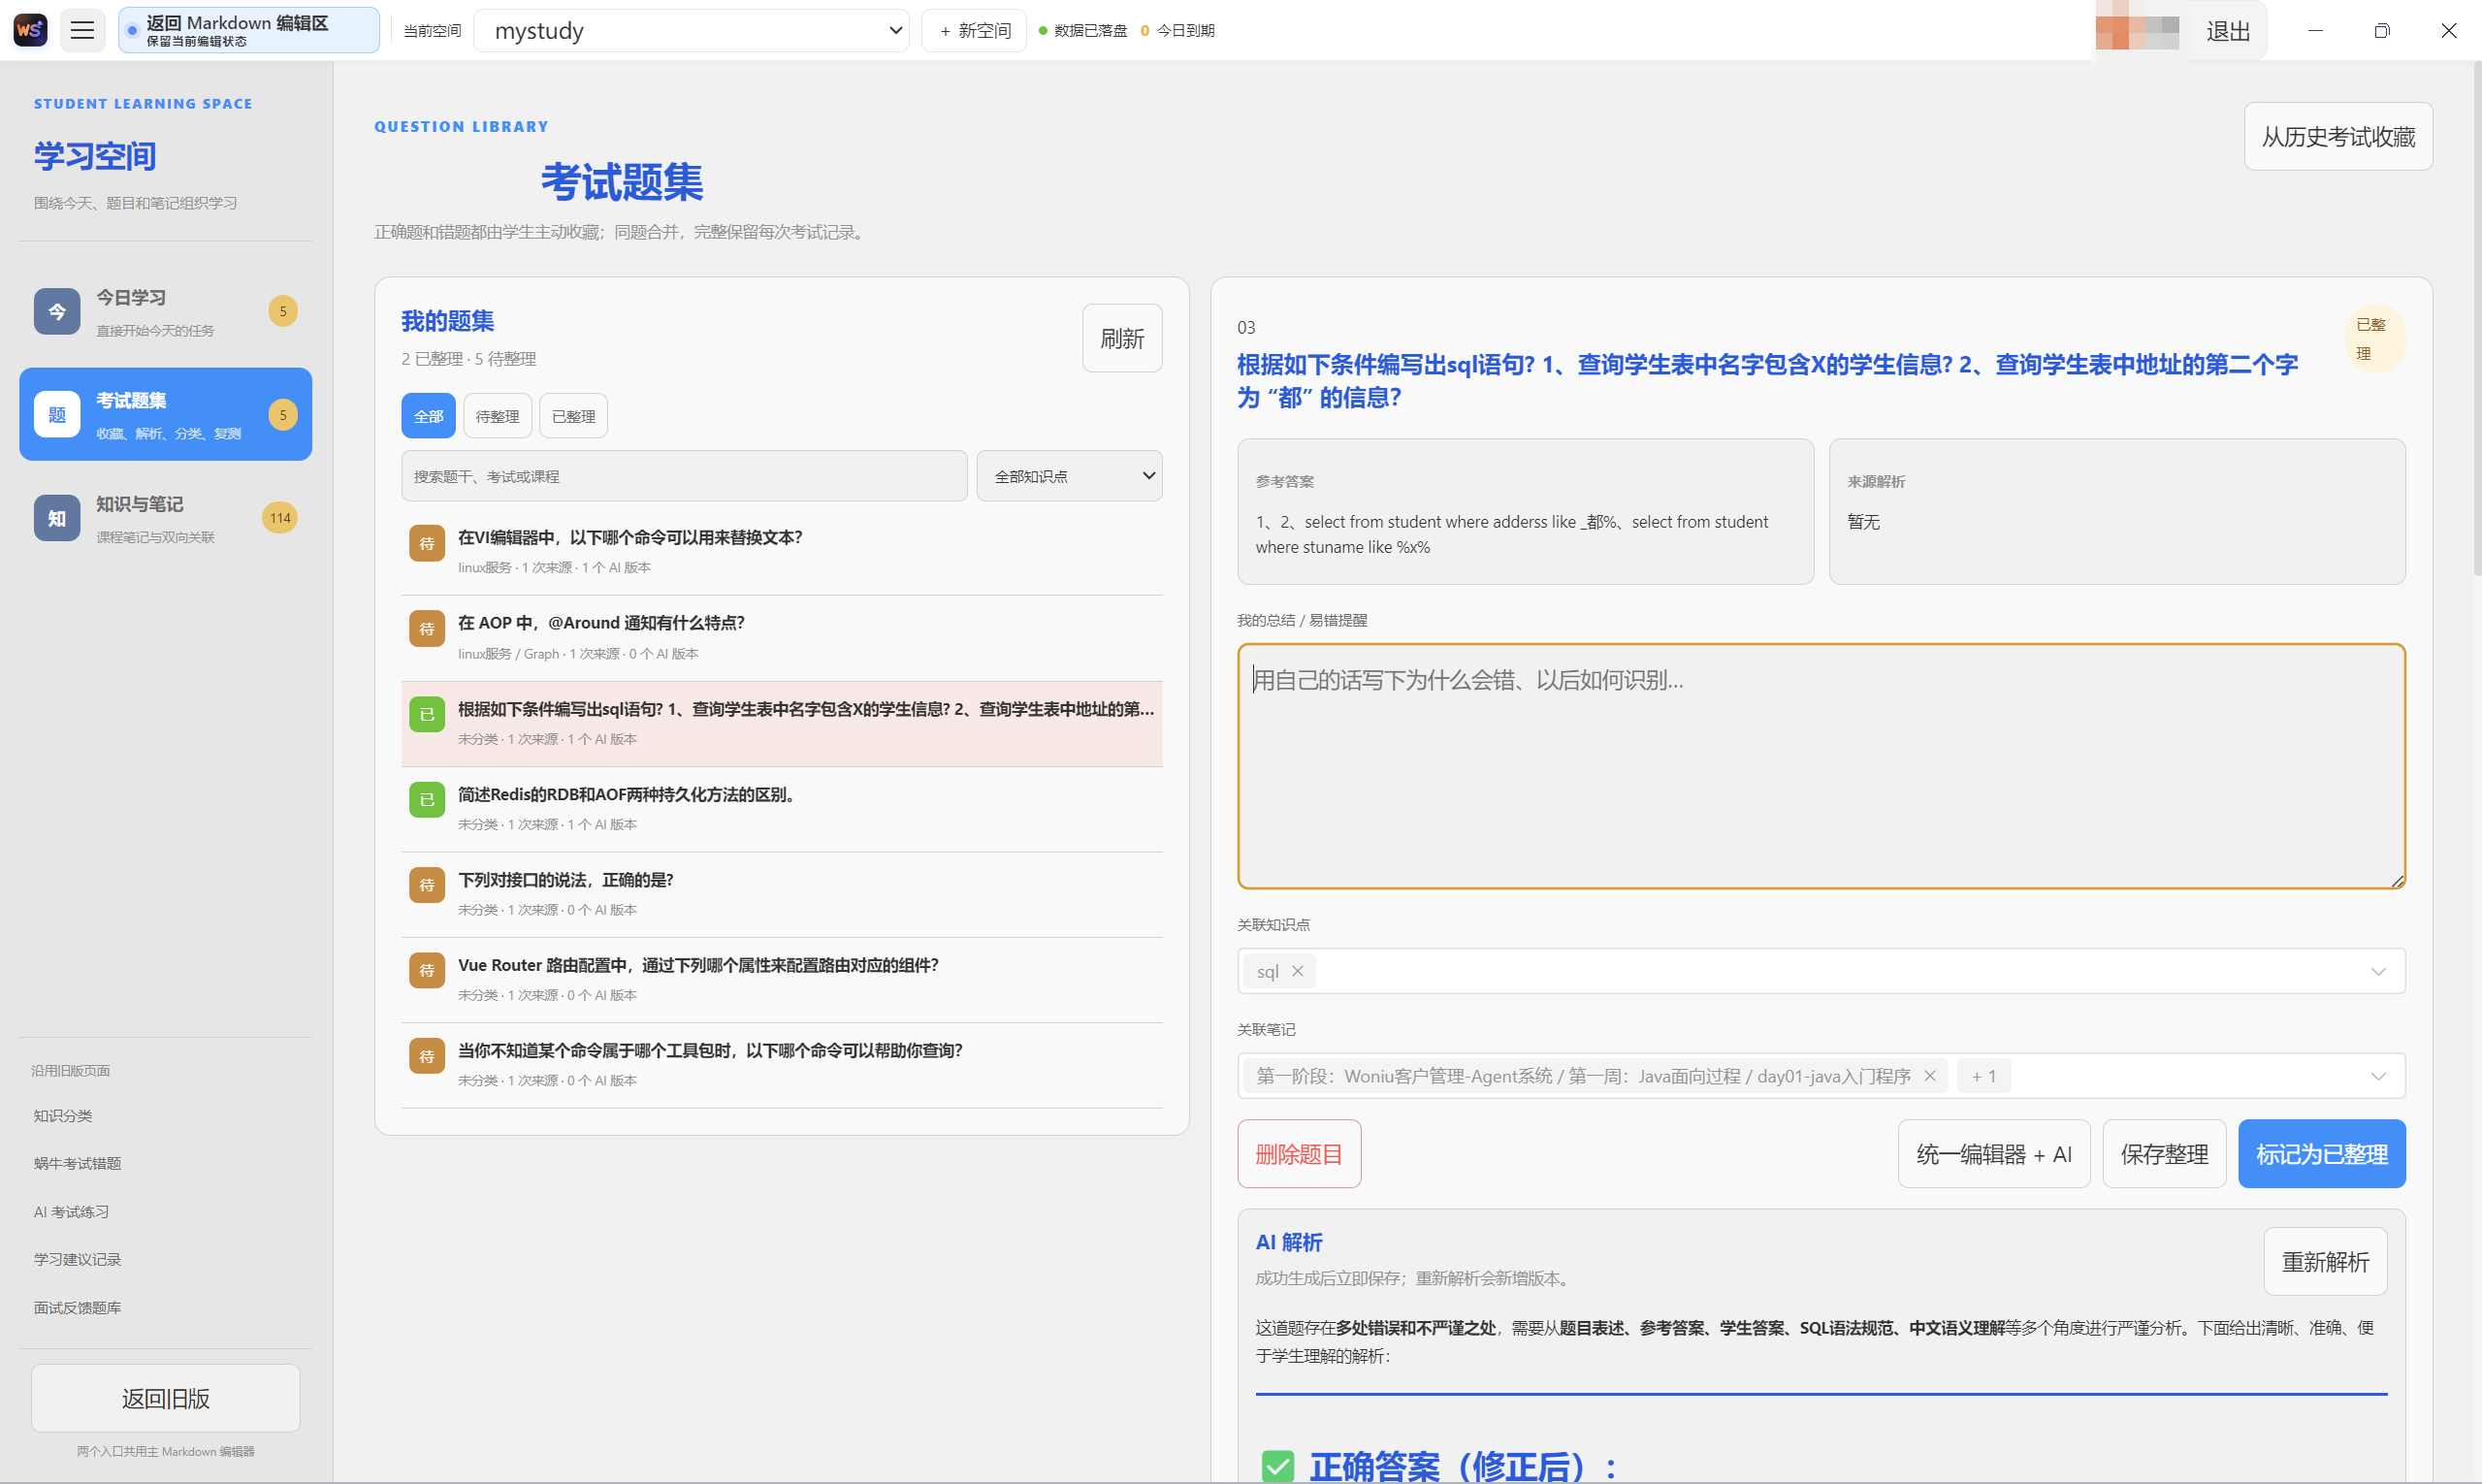This screenshot has height=1484, width=2482.
Task: Show the hidden +1 linked notes
Action: (1983, 1076)
